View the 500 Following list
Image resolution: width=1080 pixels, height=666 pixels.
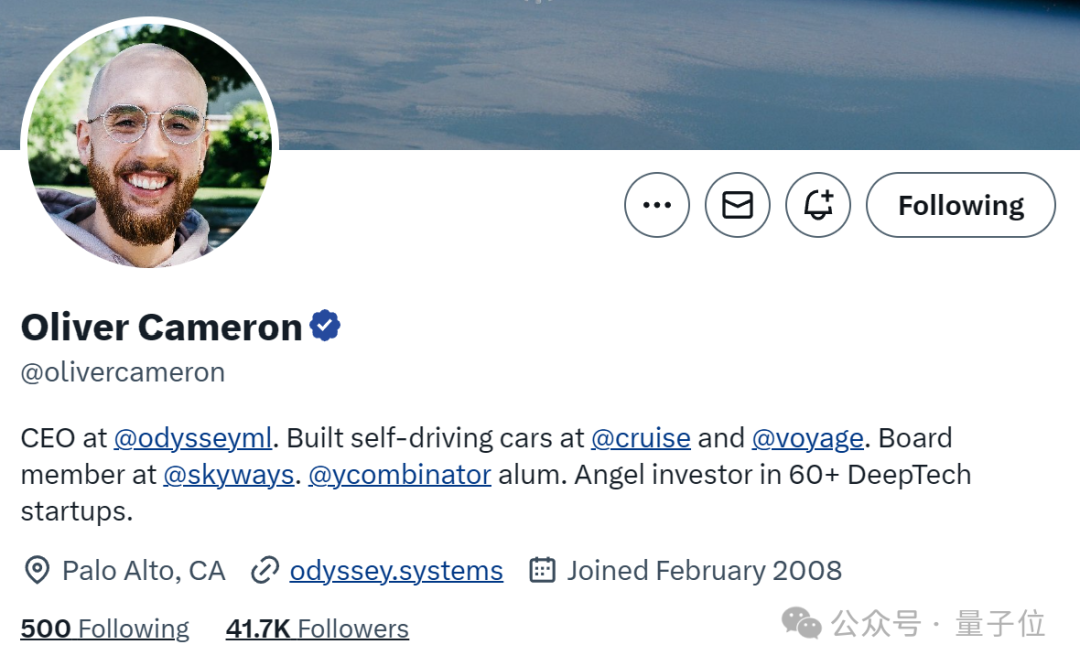coord(105,629)
